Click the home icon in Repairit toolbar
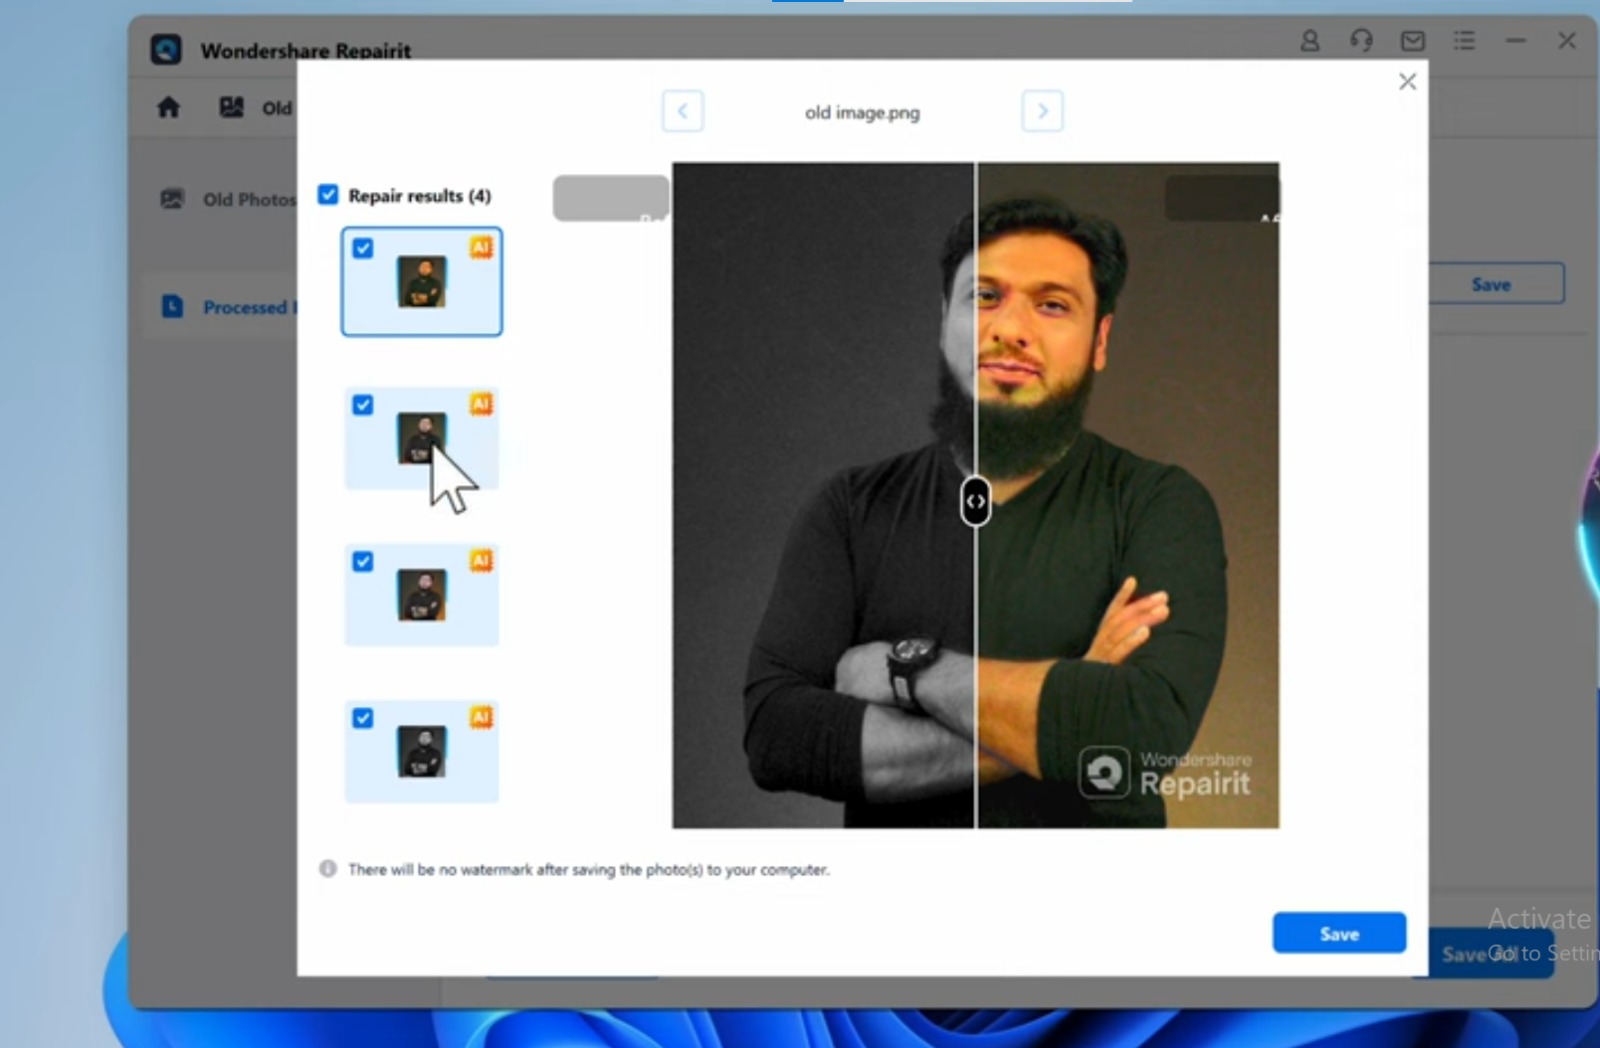The image size is (1600, 1048). click(x=168, y=107)
